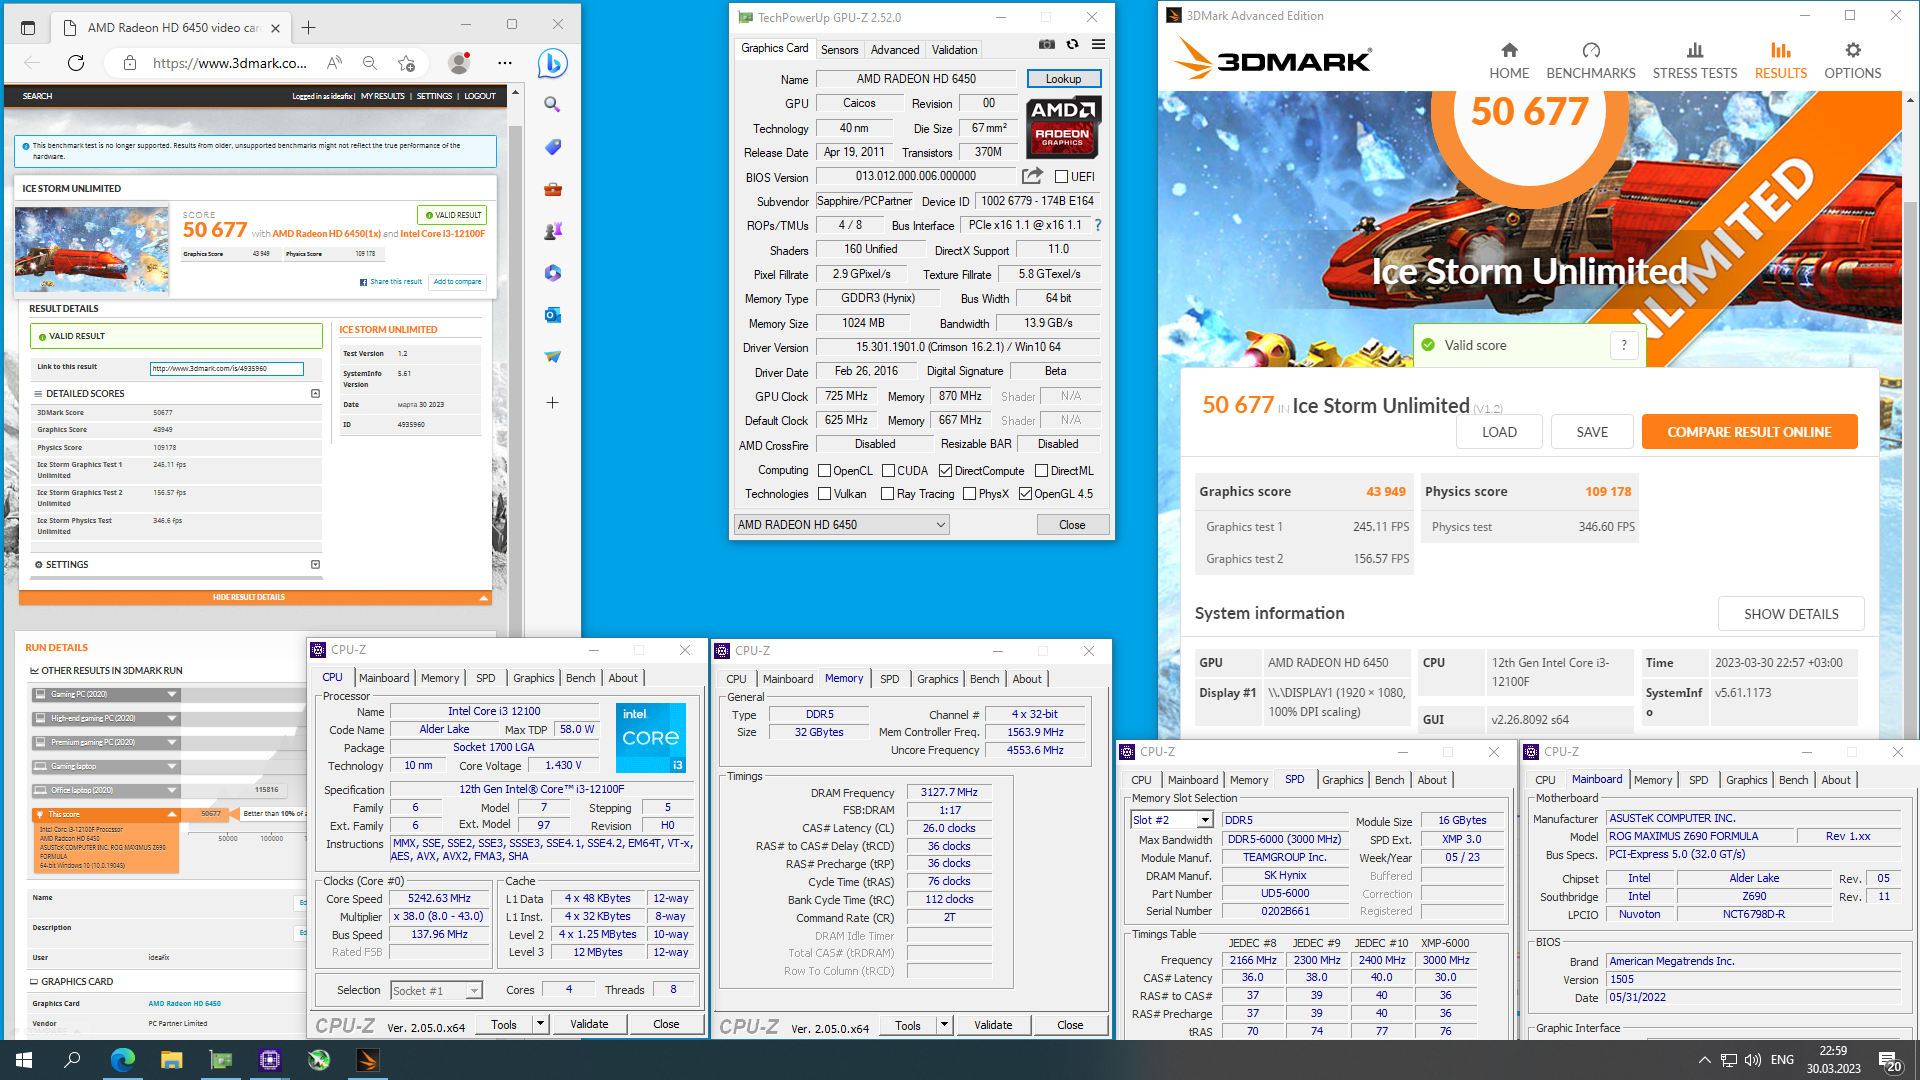
Task: Open 3DMark from taskbar
Action: [x=367, y=1059]
